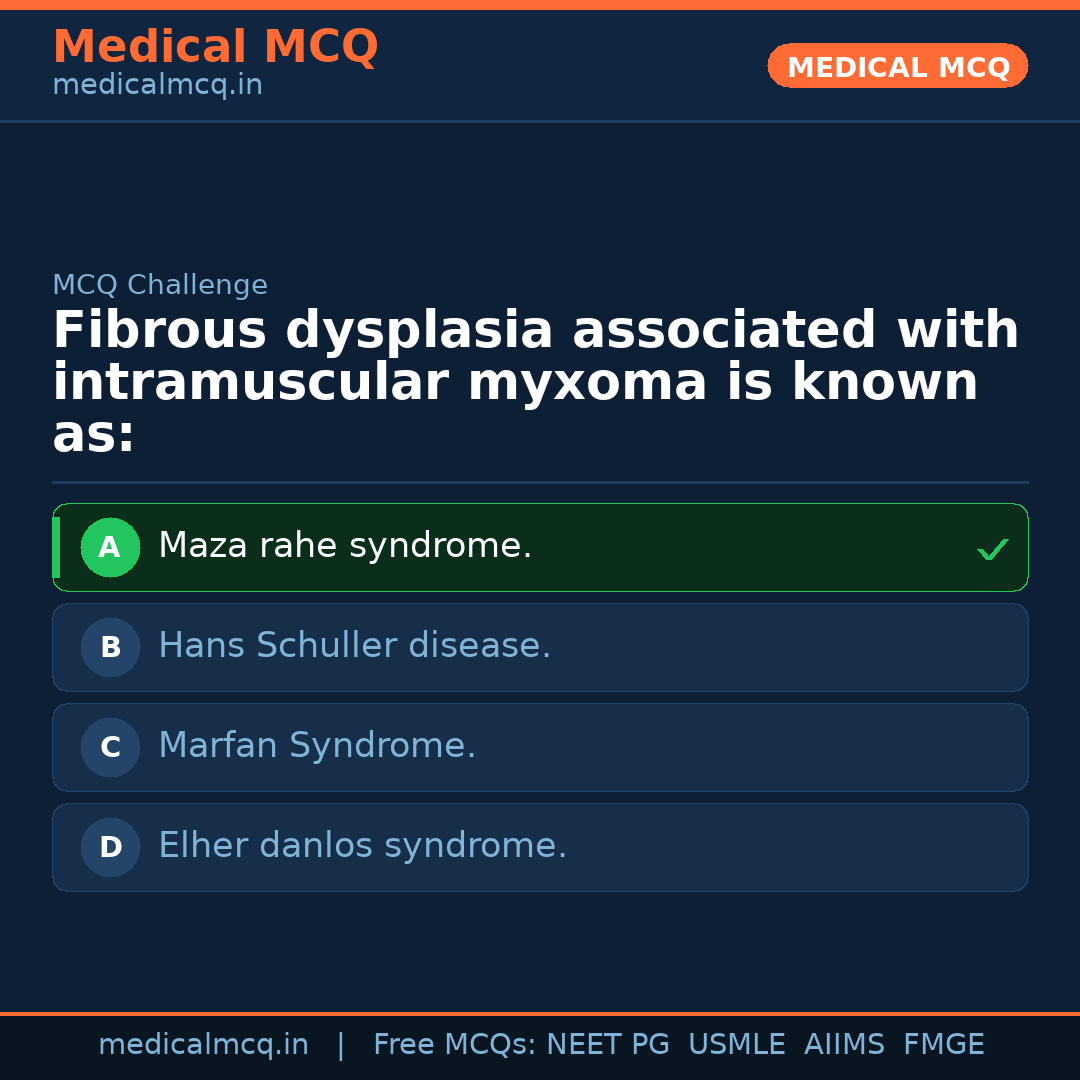
Task: Select the answer text Elher danlos syndrome
Action: (x=362, y=846)
